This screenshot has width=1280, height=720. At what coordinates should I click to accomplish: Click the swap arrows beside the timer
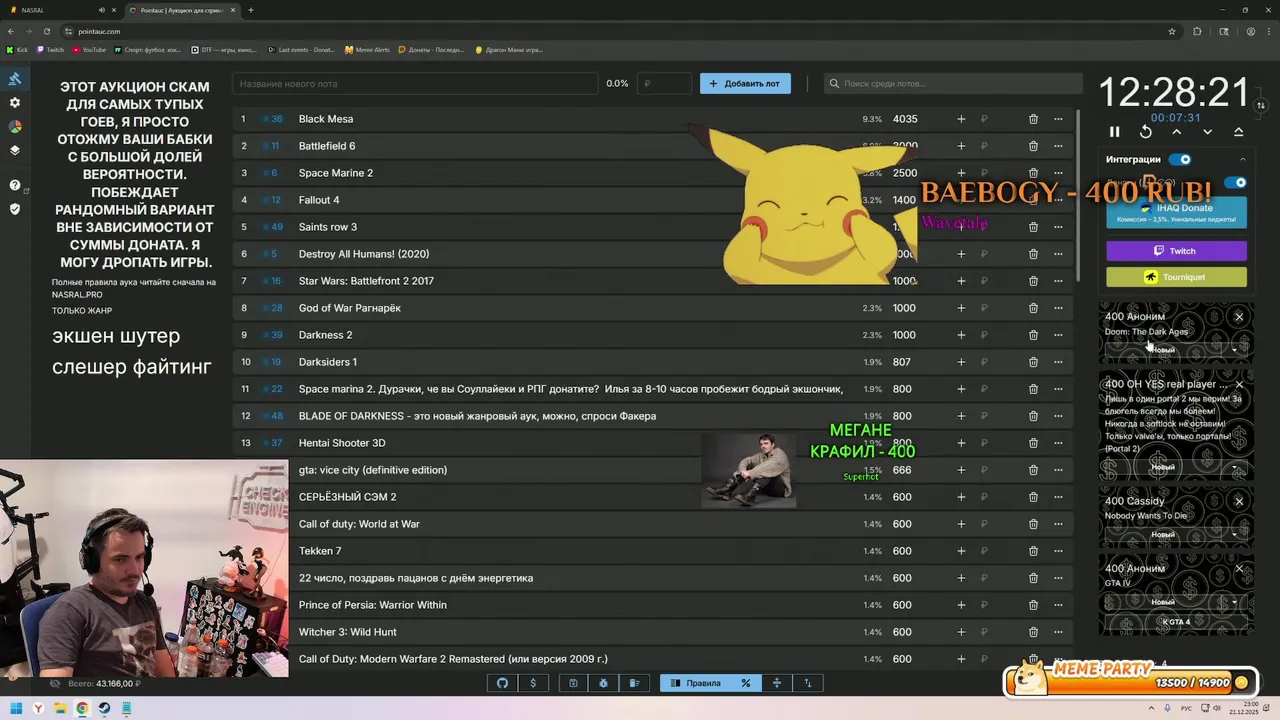[x=1261, y=105]
